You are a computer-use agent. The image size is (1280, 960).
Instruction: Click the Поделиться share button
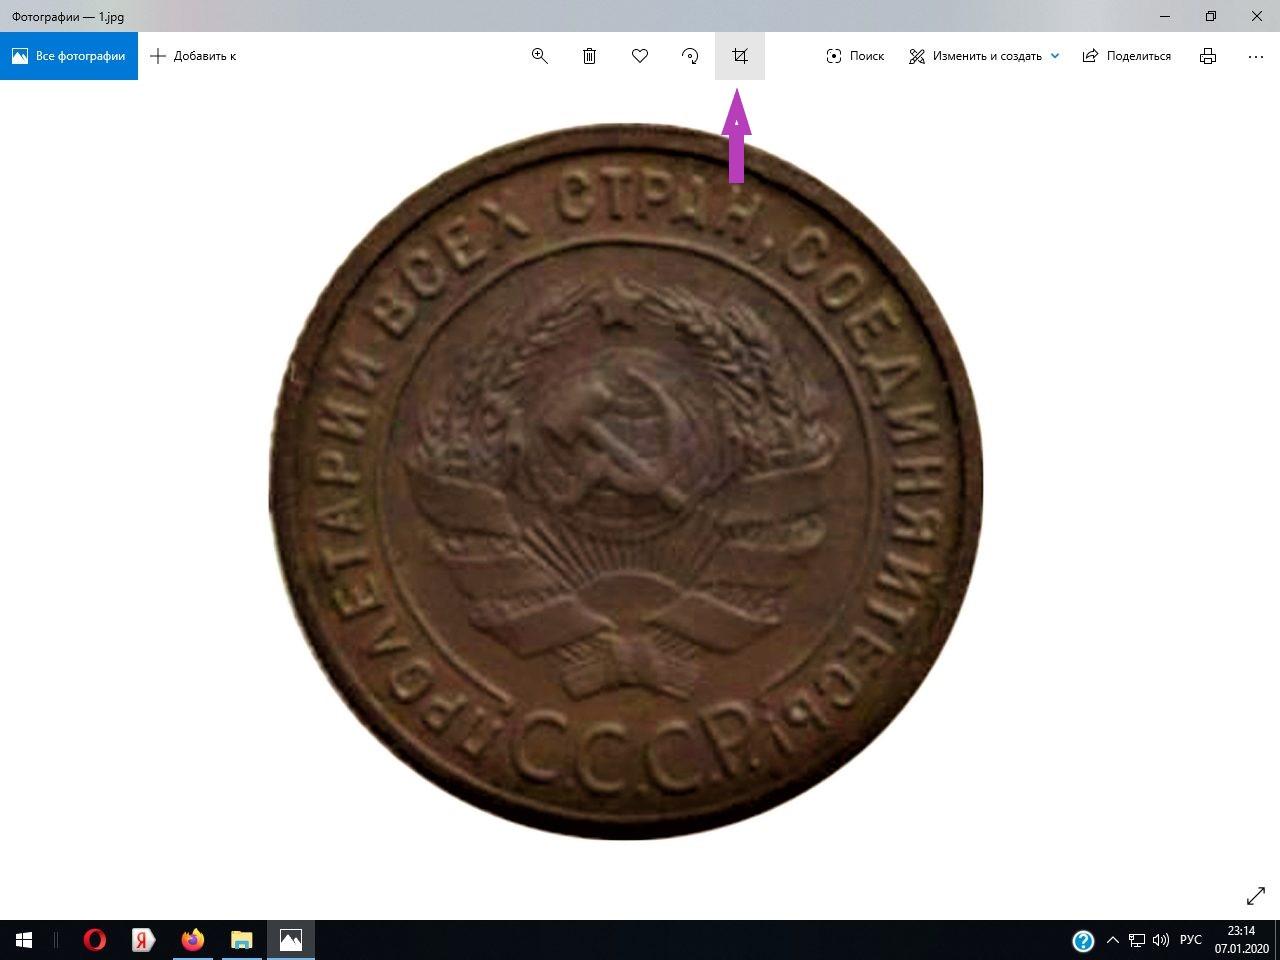pos(1127,56)
